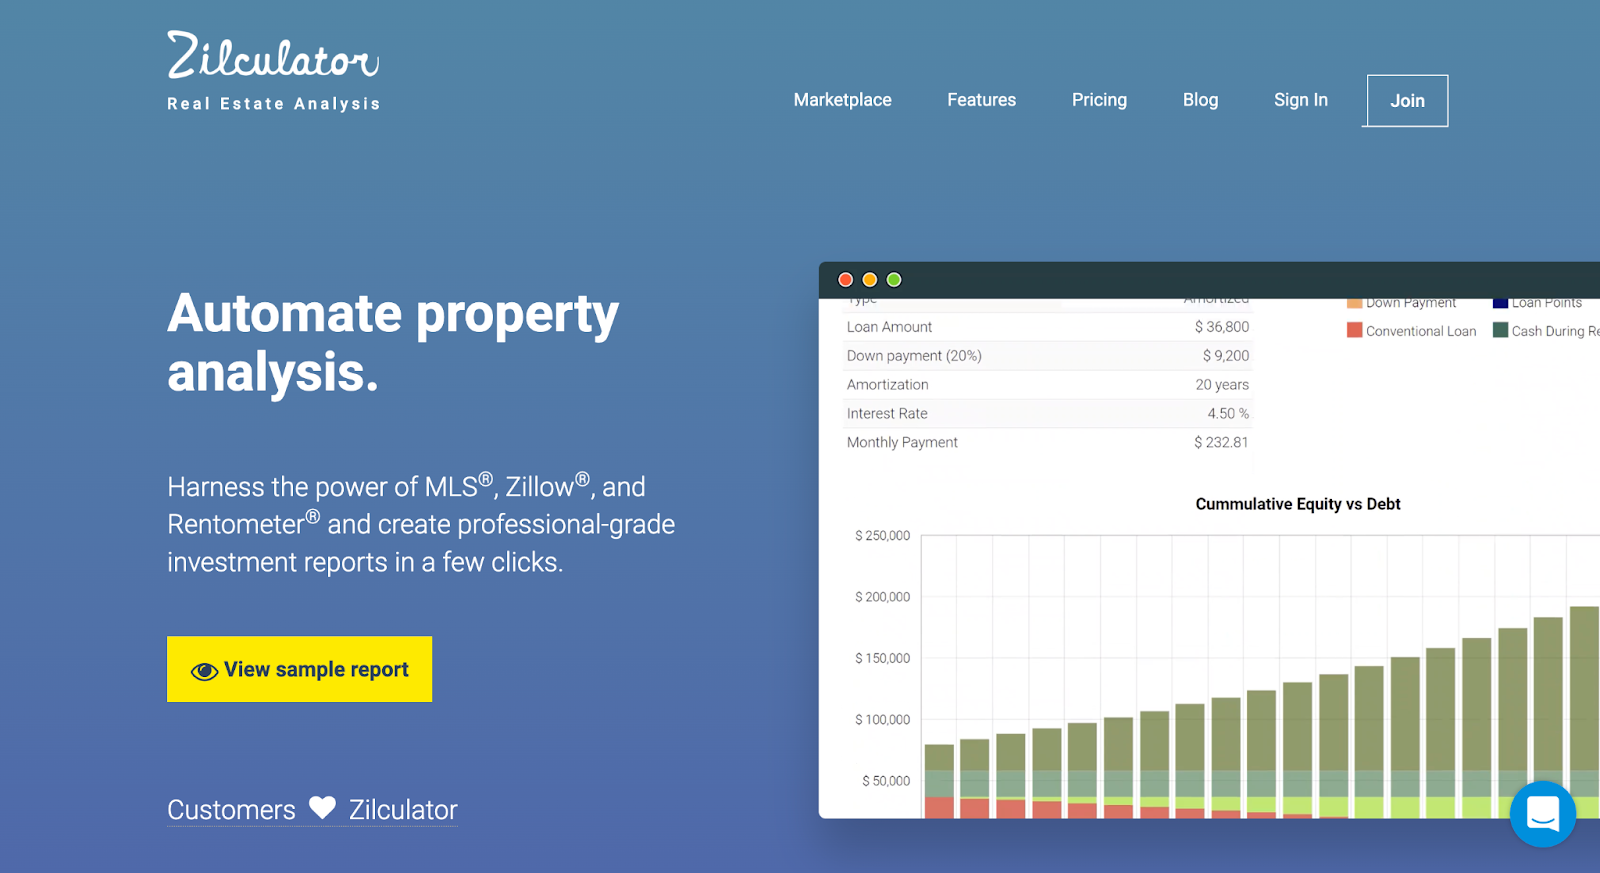Click the Cash During legend swatch

point(1500,330)
